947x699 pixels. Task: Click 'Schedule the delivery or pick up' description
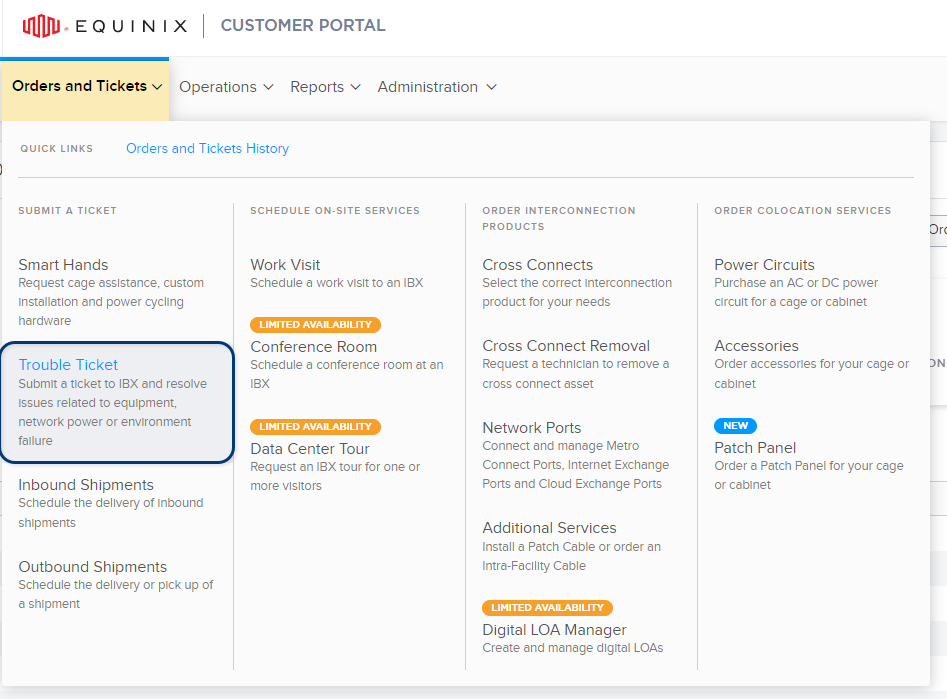coord(115,594)
